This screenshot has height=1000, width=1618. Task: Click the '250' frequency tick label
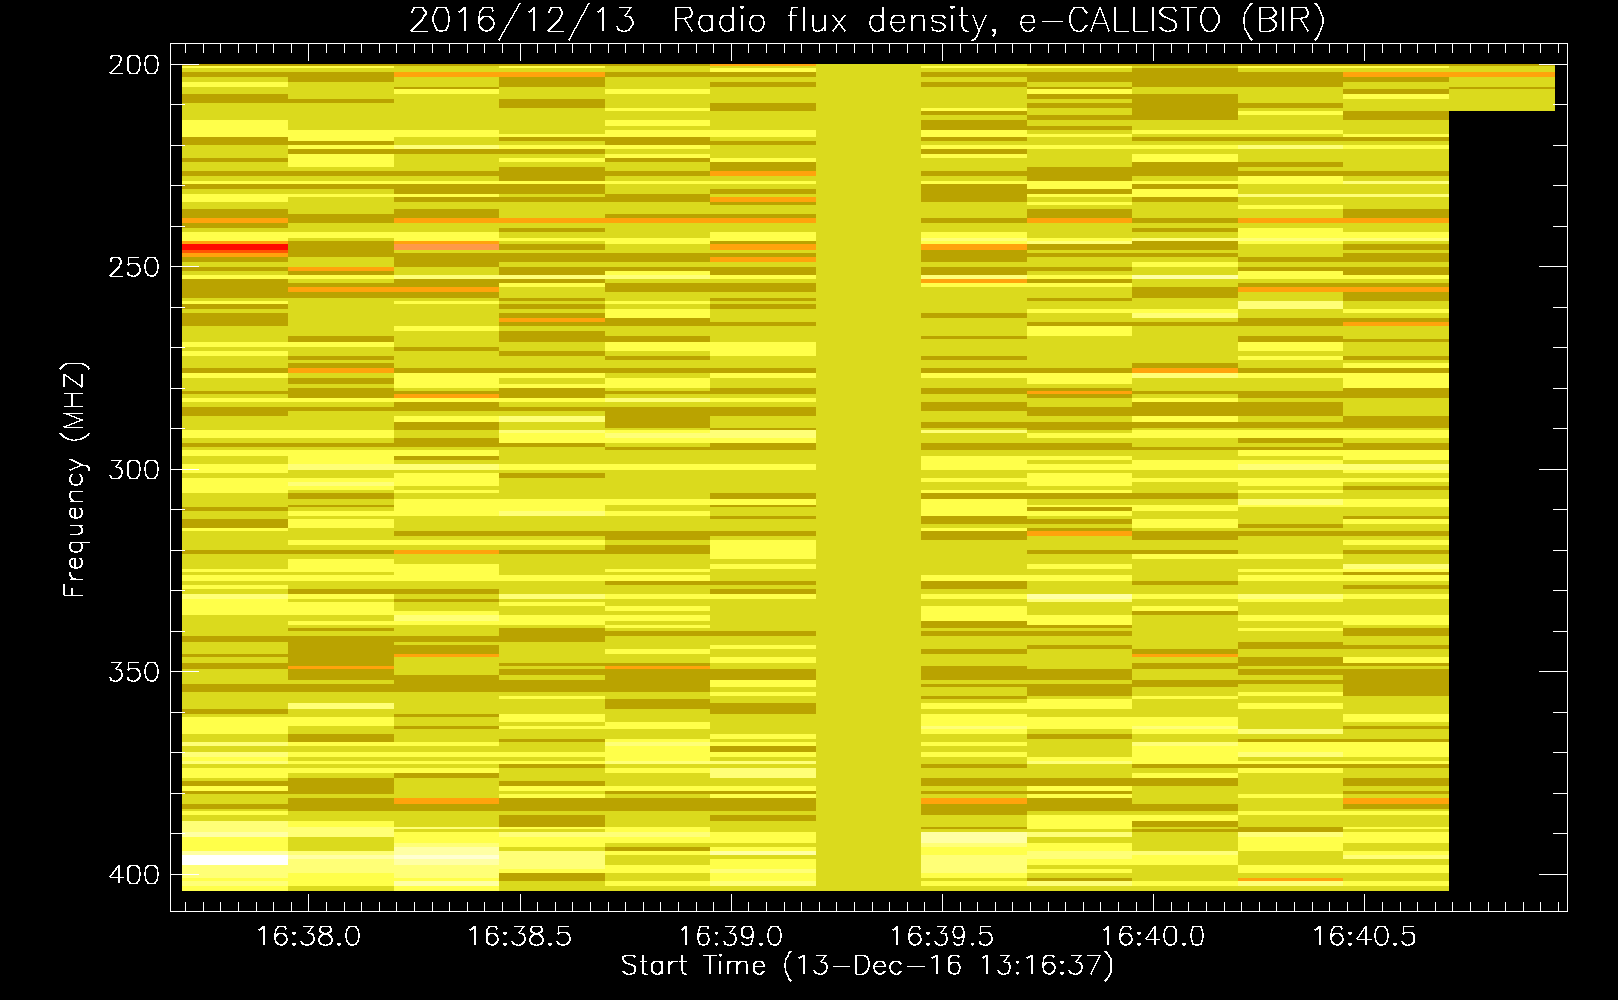[x=134, y=267]
